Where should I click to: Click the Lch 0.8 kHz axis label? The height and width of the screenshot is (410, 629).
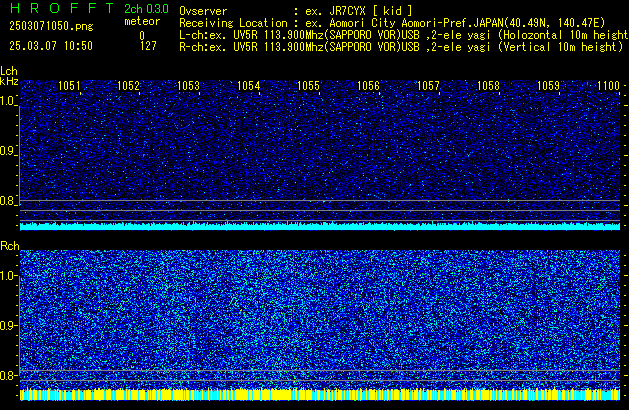click(8, 201)
